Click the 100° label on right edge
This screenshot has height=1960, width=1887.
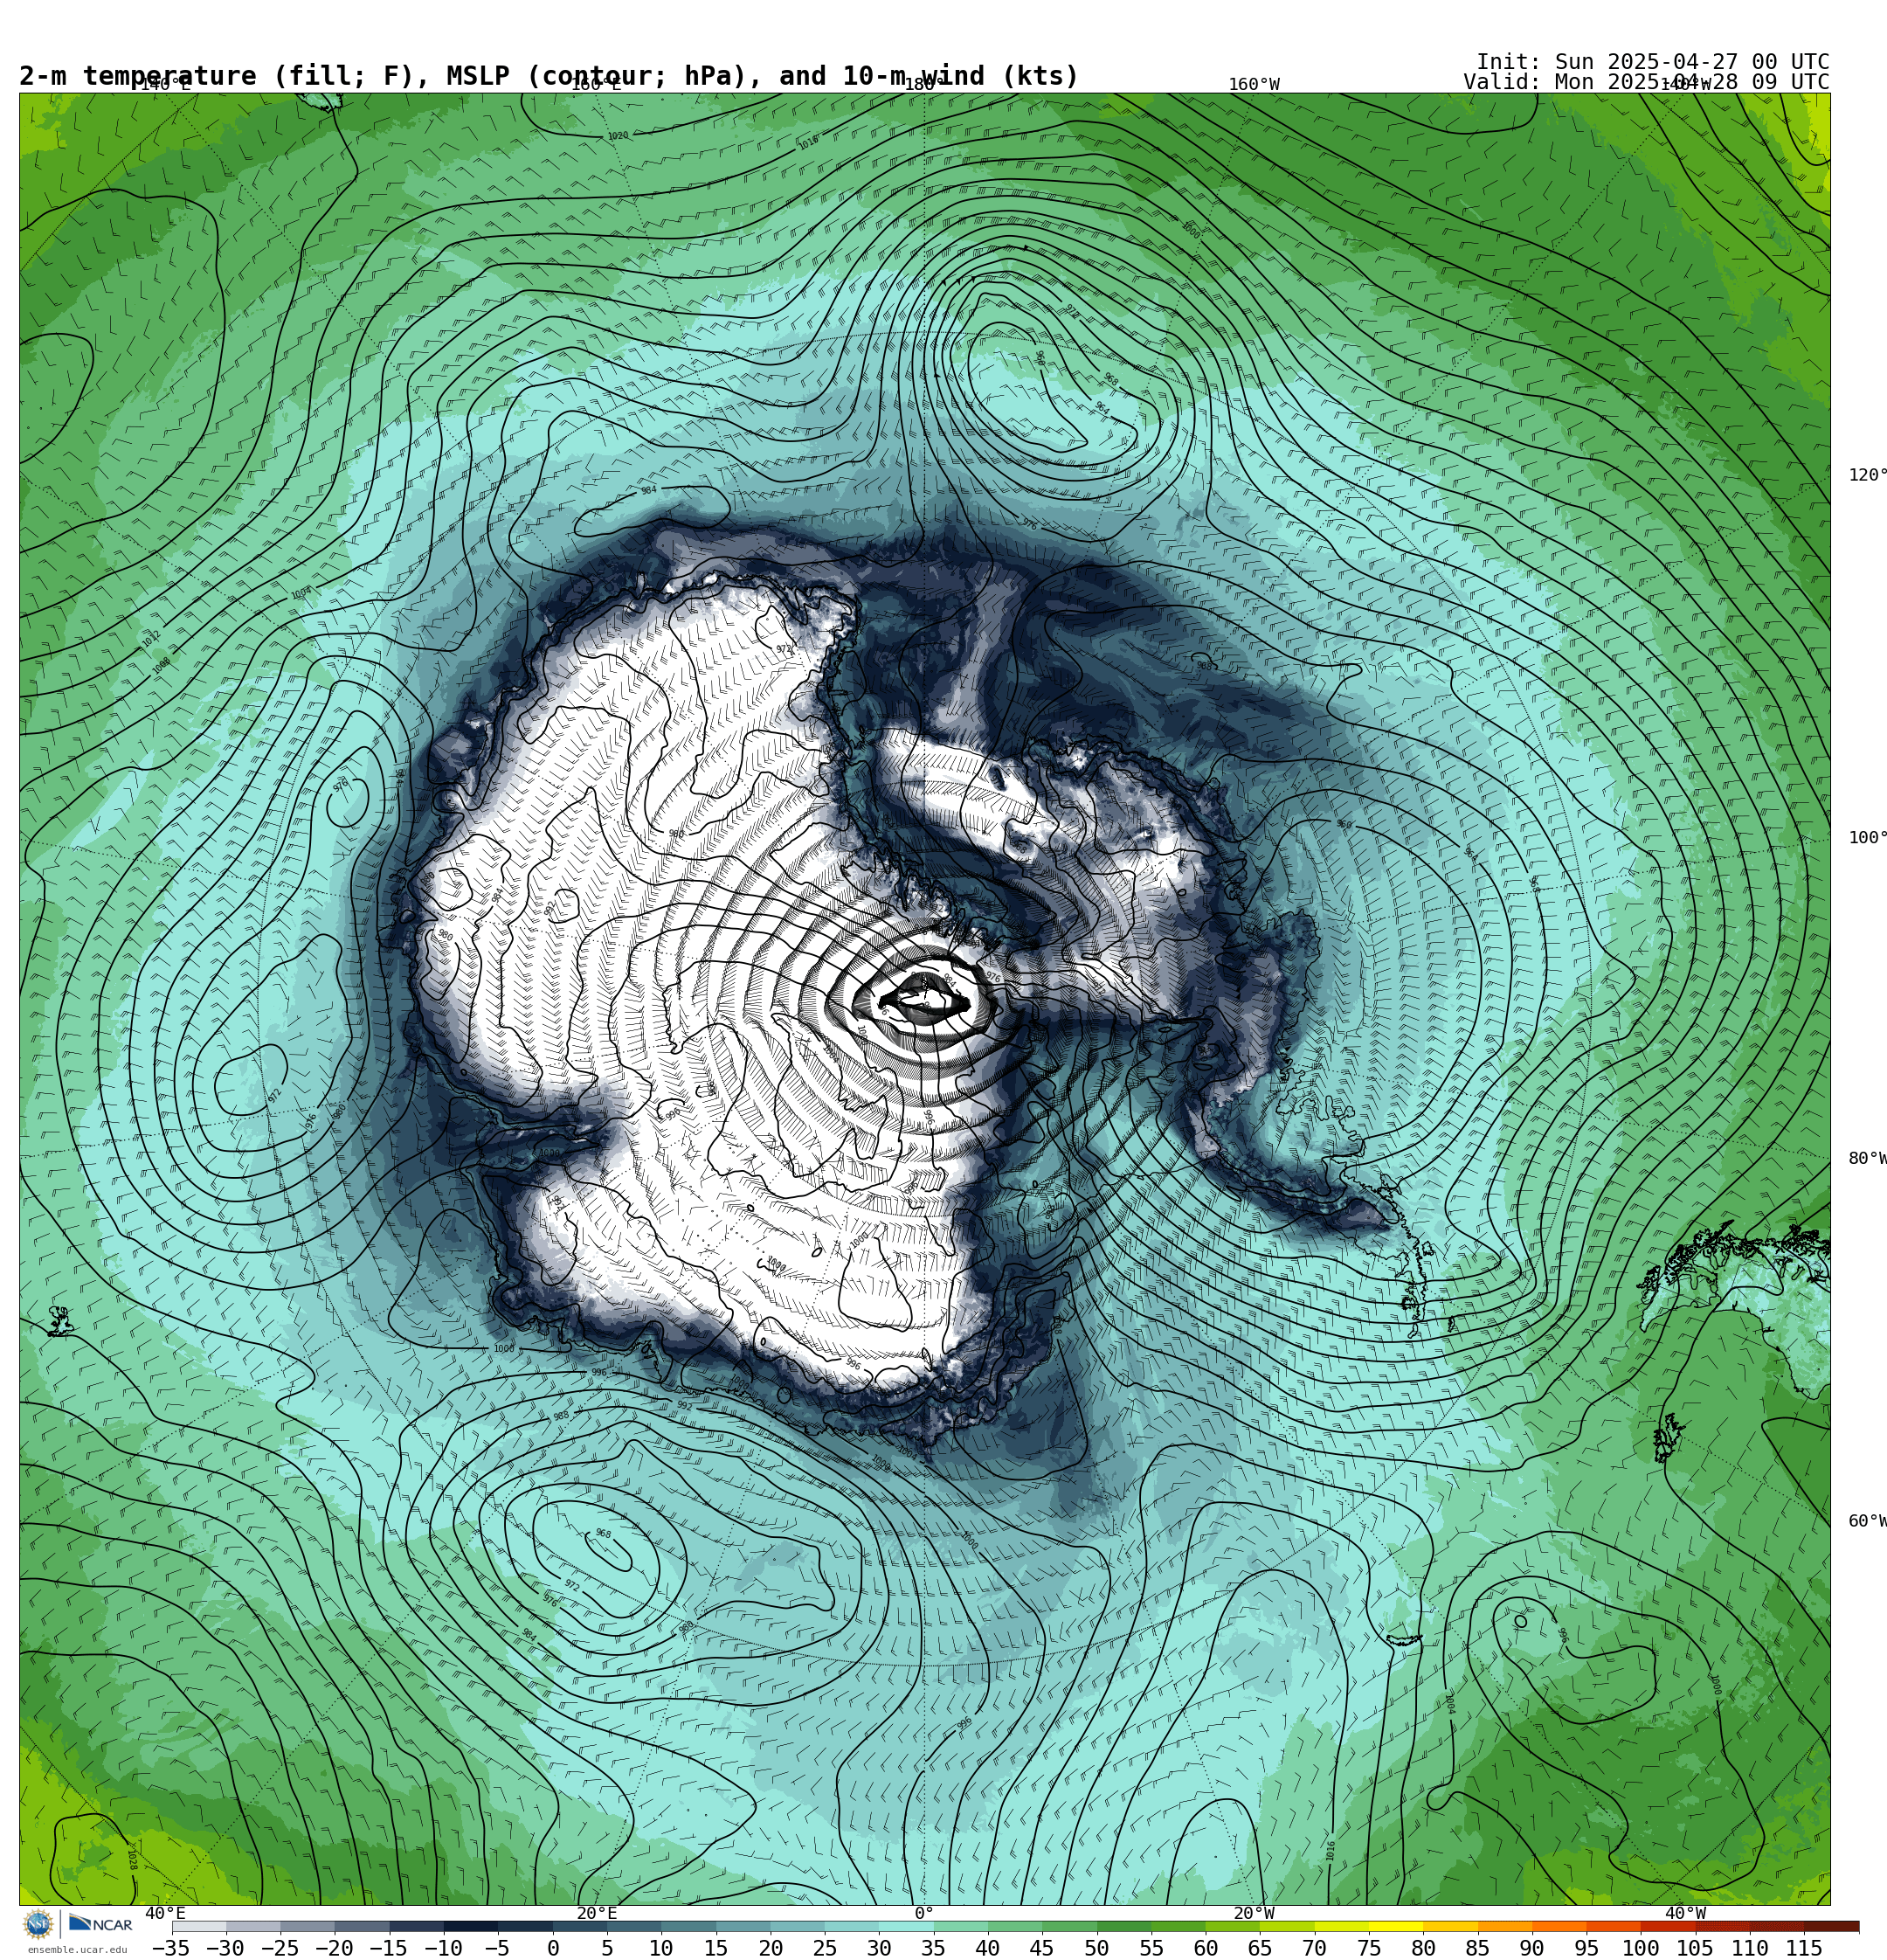click(1867, 838)
